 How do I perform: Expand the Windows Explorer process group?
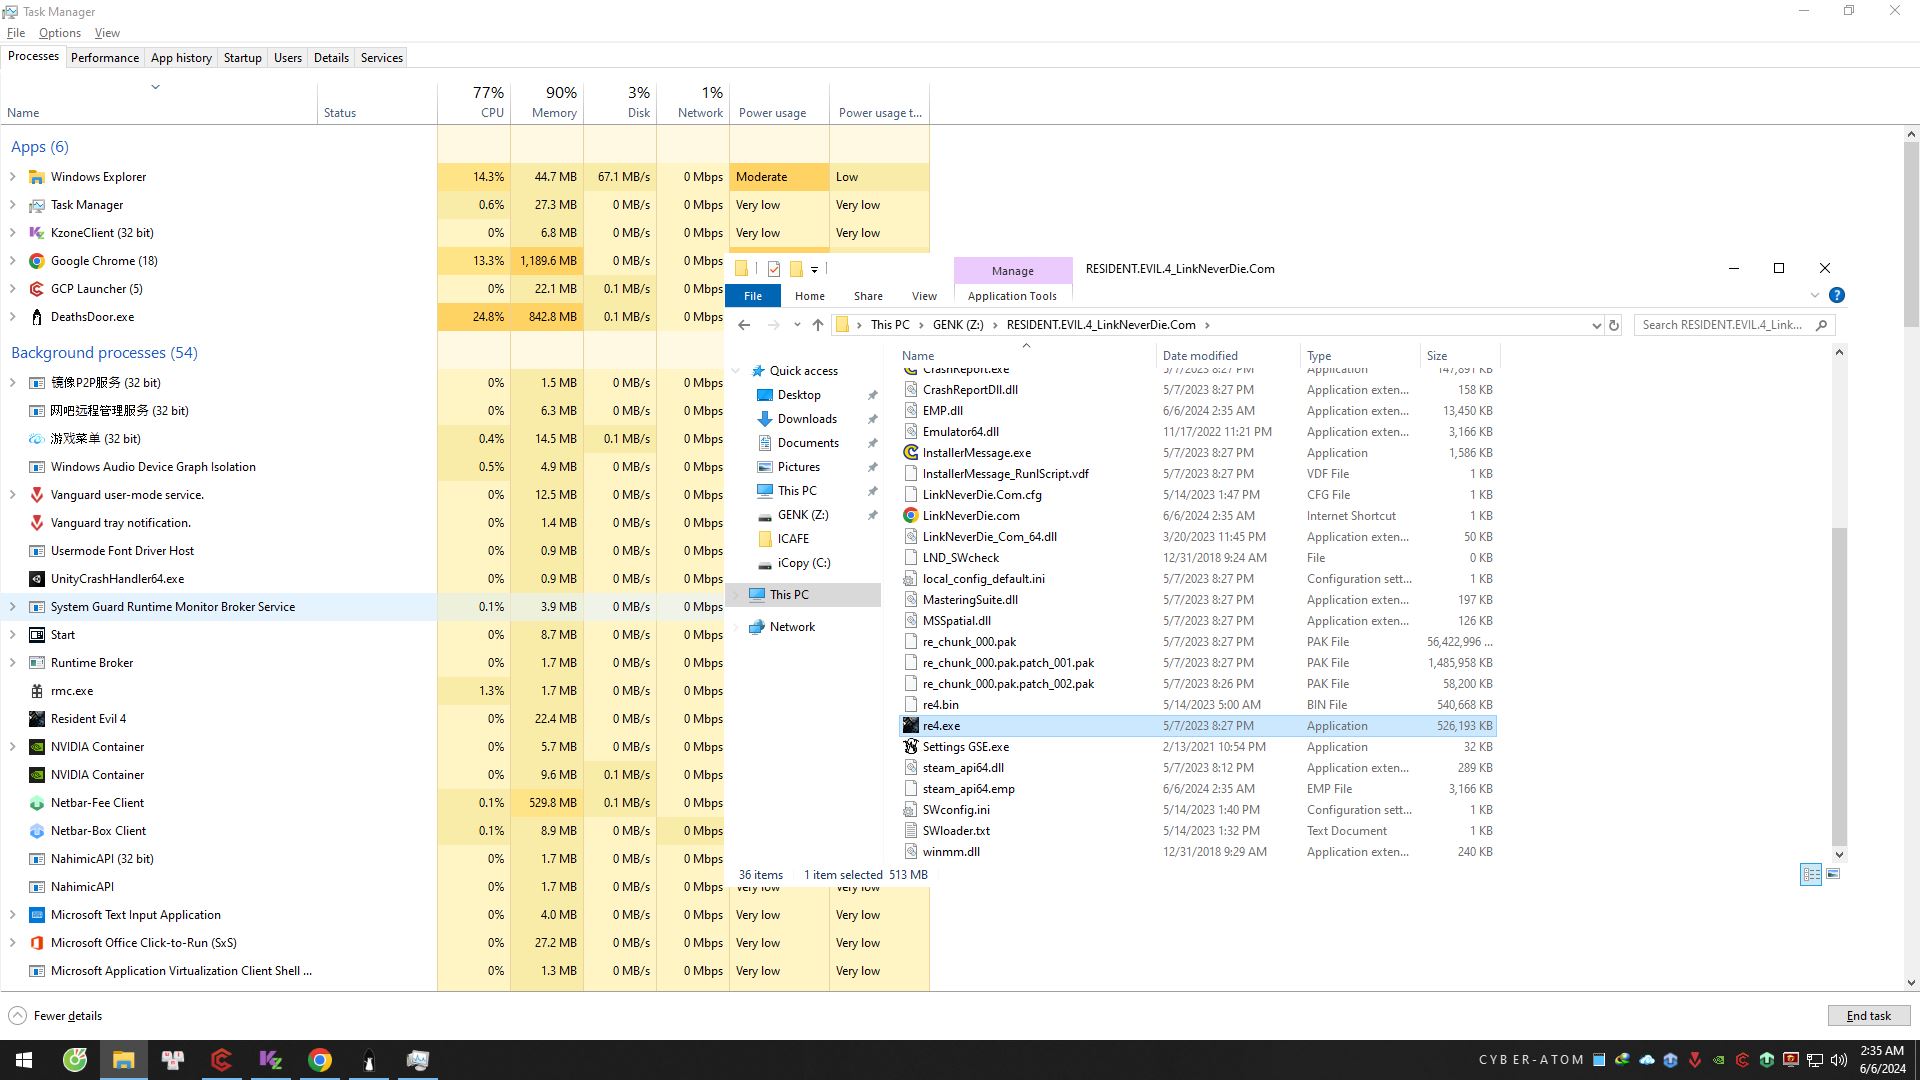(x=13, y=177)
